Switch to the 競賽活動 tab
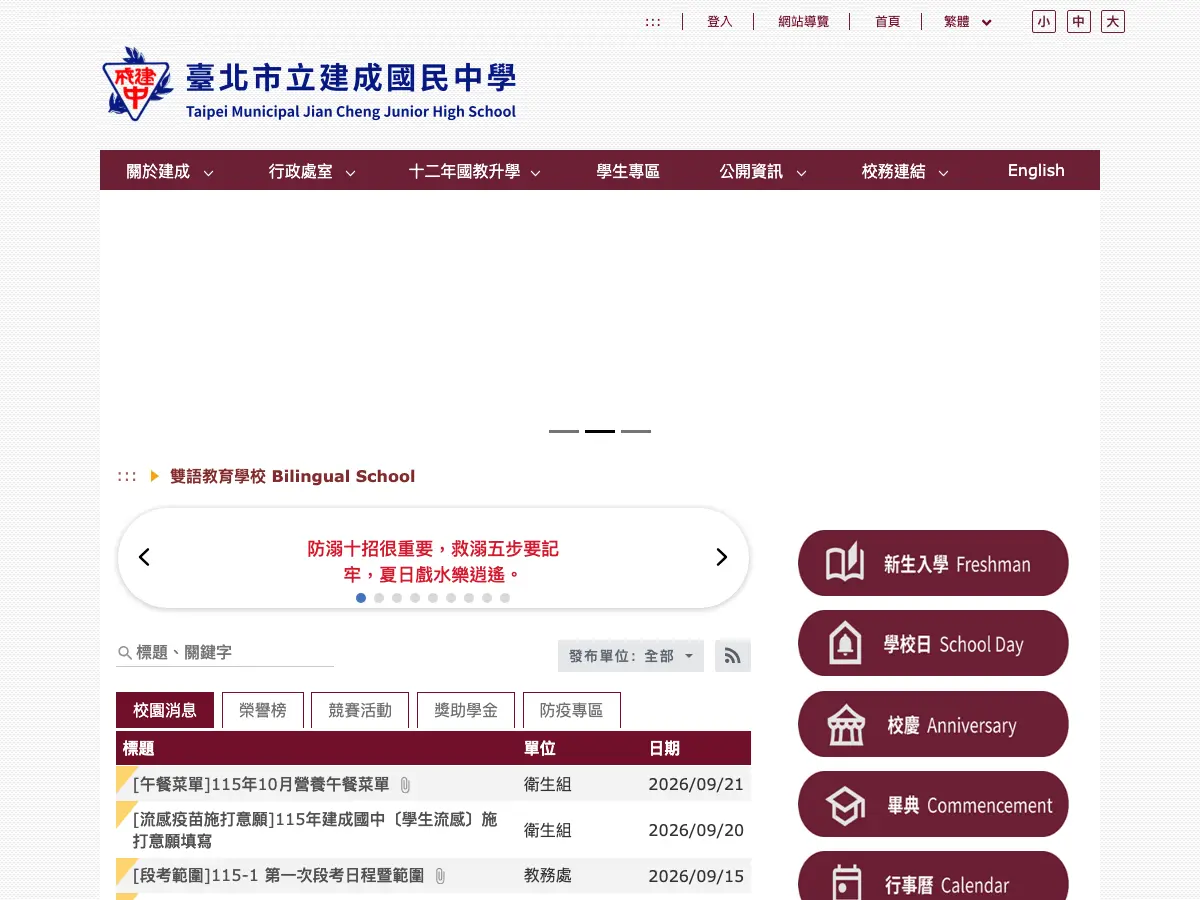1200x900 pixels. [x=360, y=710]
